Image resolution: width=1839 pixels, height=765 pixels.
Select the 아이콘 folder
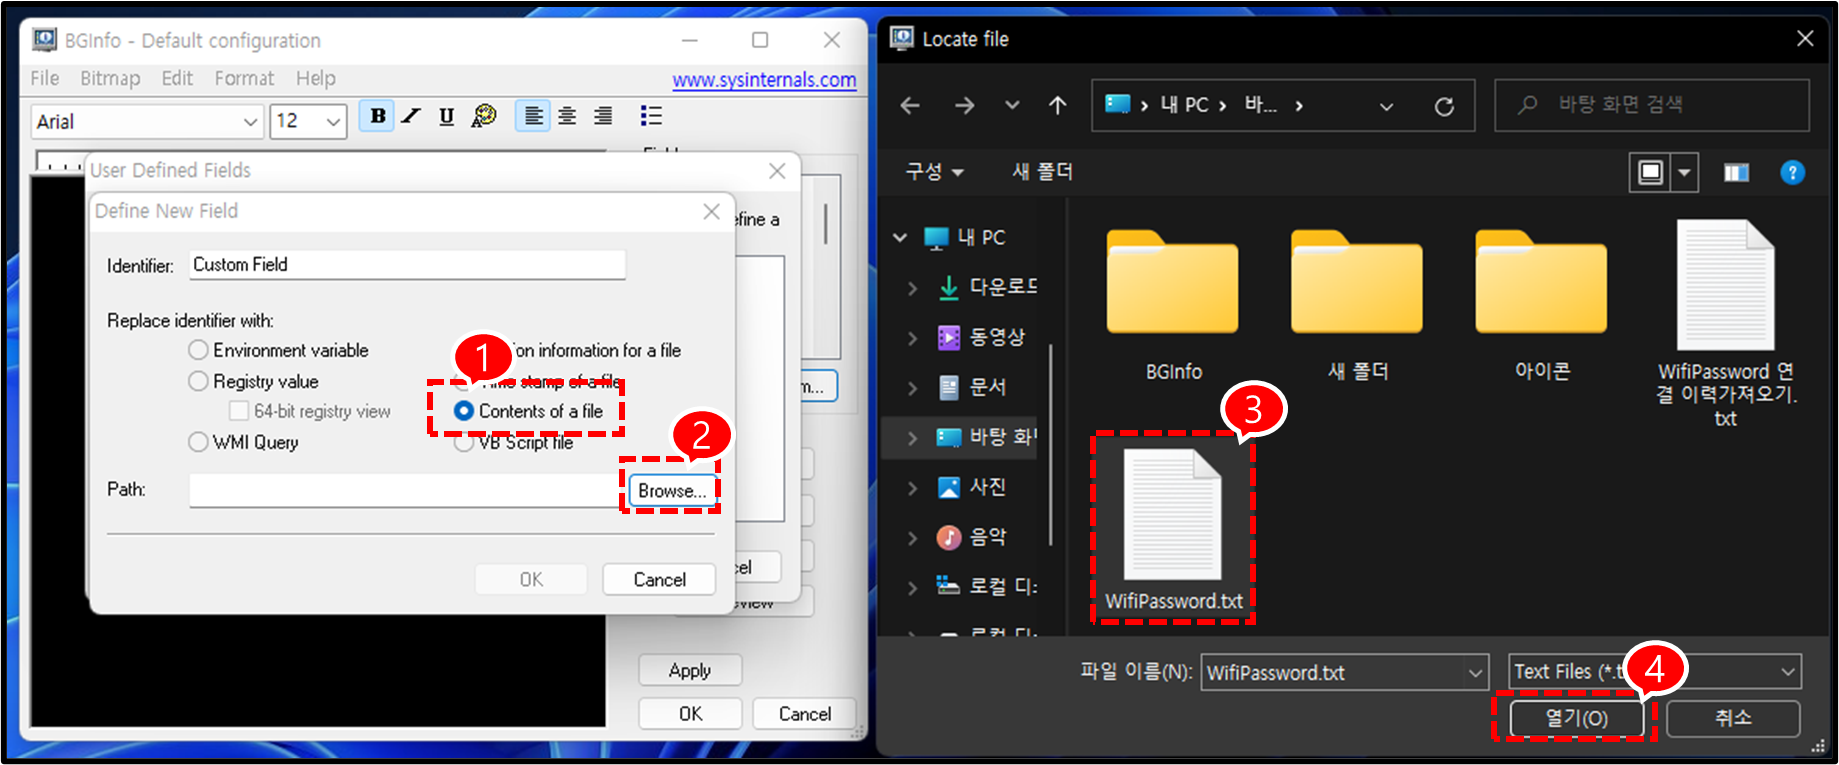(1541, 307)
